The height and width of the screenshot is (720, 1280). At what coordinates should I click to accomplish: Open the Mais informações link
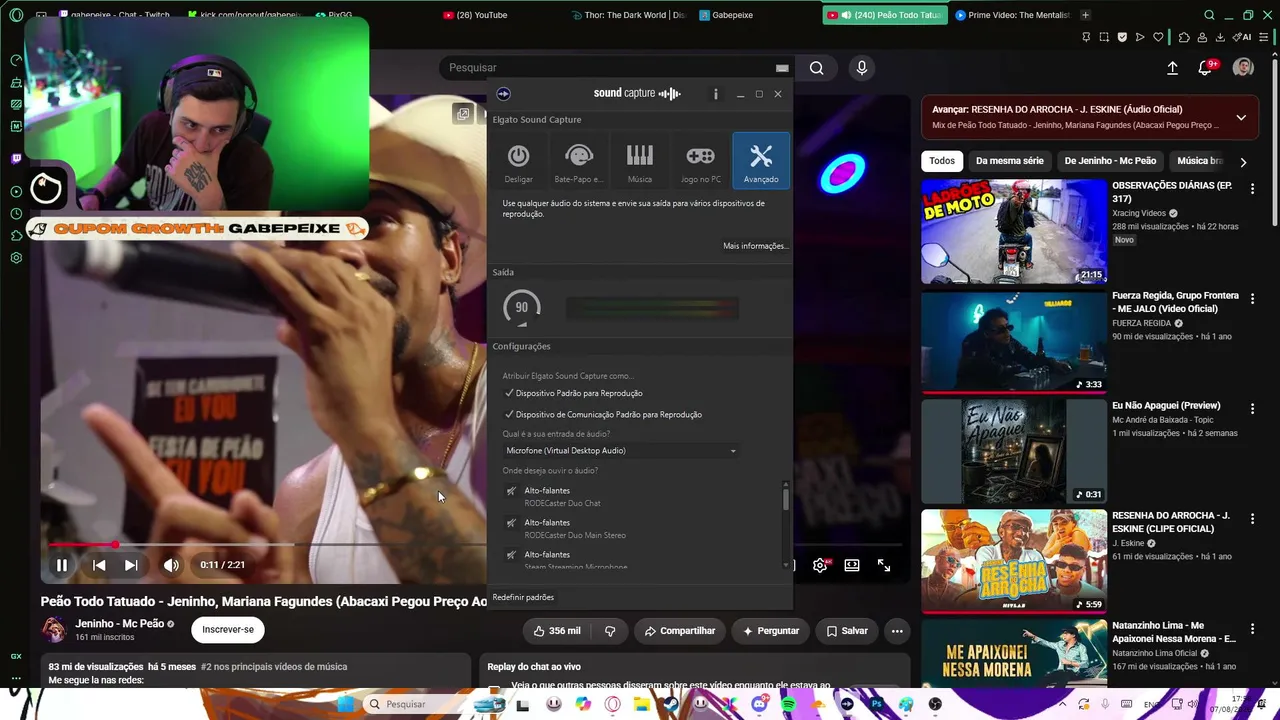coord(755,246)
